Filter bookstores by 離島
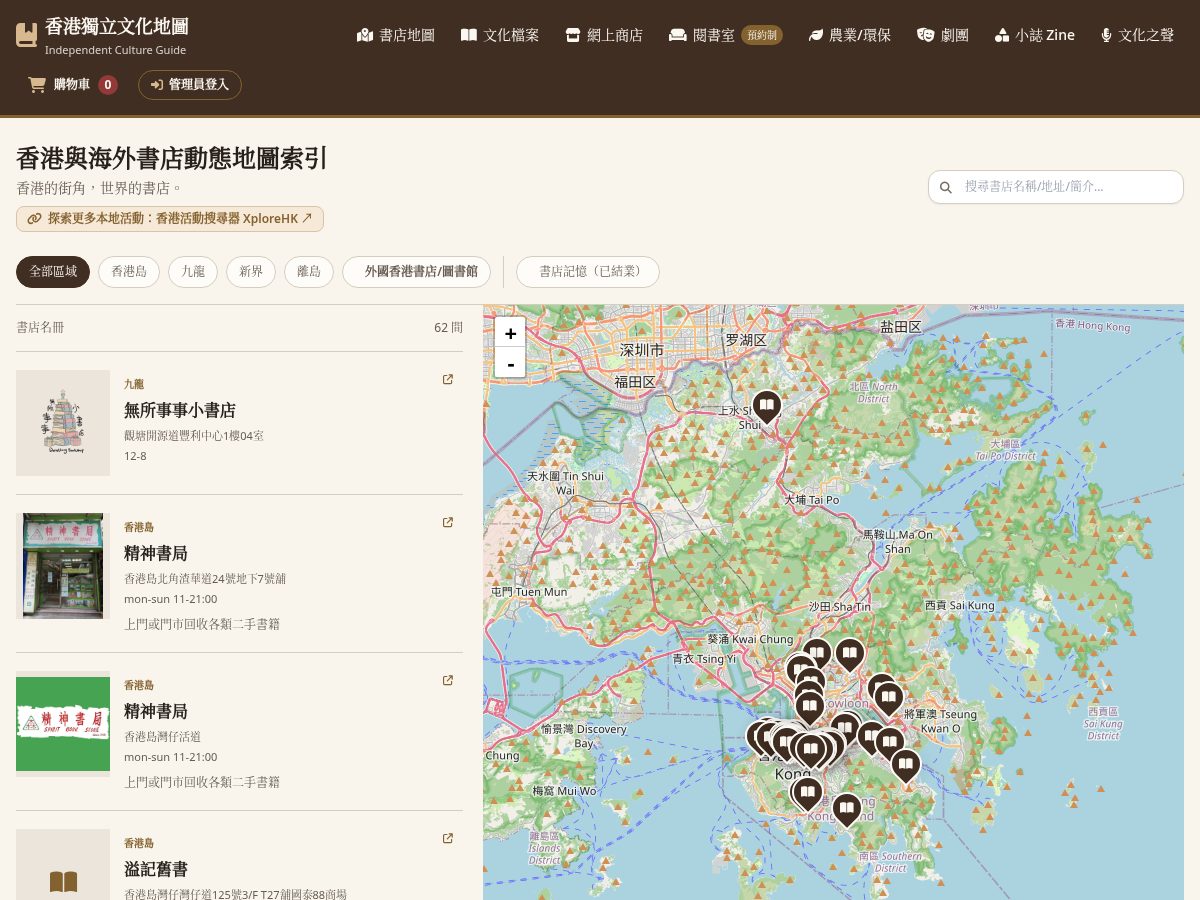The image size is (1200, 900). pyautogui.click(x=309, y=271)
